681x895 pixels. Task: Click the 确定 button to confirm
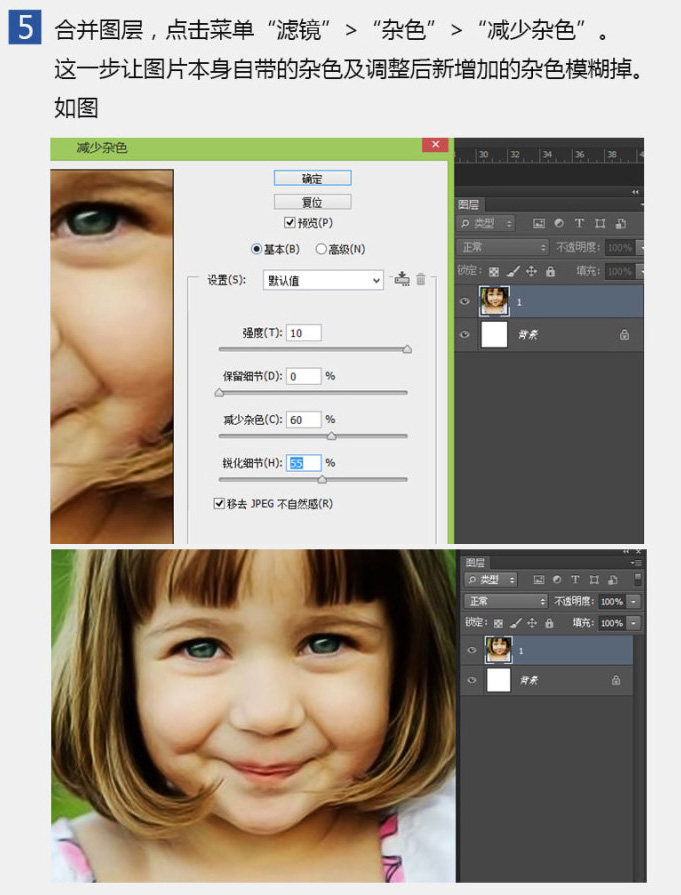coord(312,178)
